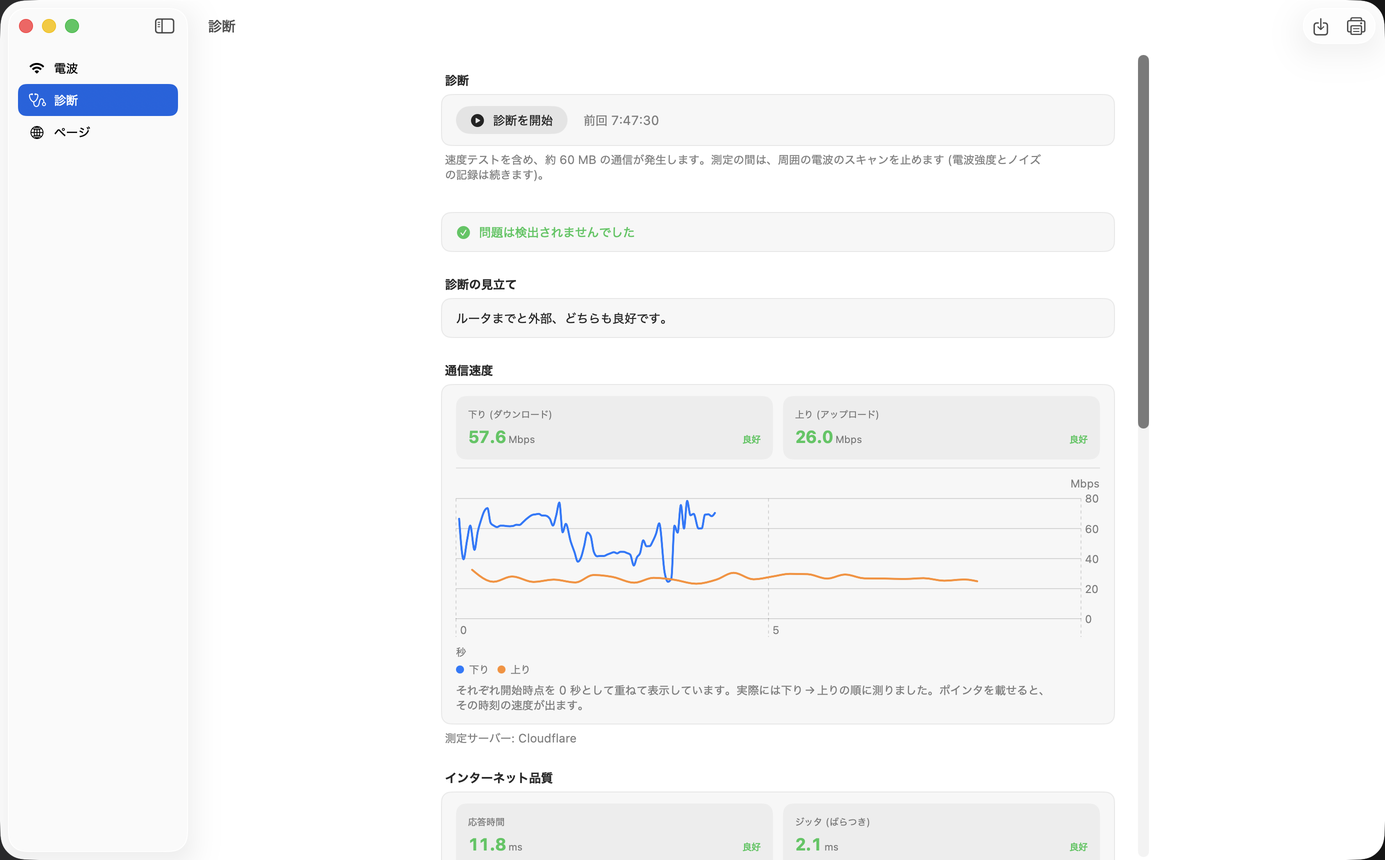Viewport: 1385px width, 860px height.
Task: Click the 下り (ダウンロード) speed card
Action: (x=614, y=428)
